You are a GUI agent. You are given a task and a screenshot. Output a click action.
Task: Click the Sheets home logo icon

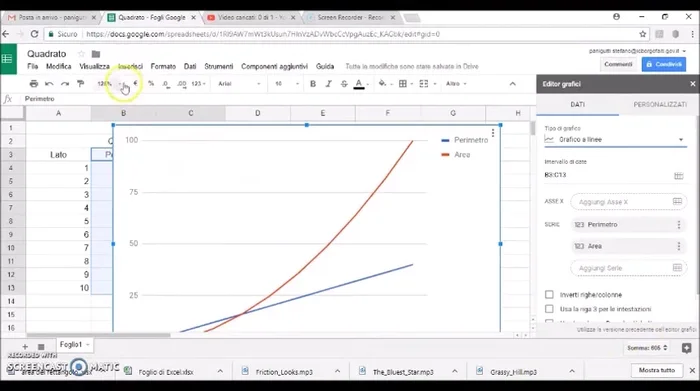pos(8,58)
